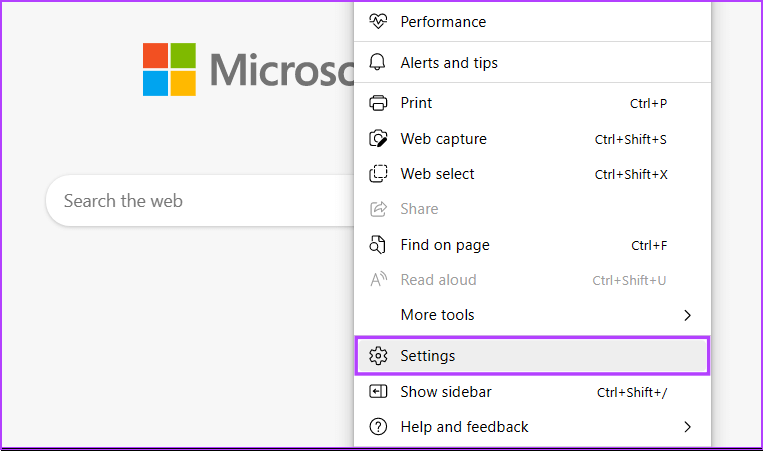The image size is (763, 451).
Task: Click the Web select dashed-square icon
Action: pos(378,174)
